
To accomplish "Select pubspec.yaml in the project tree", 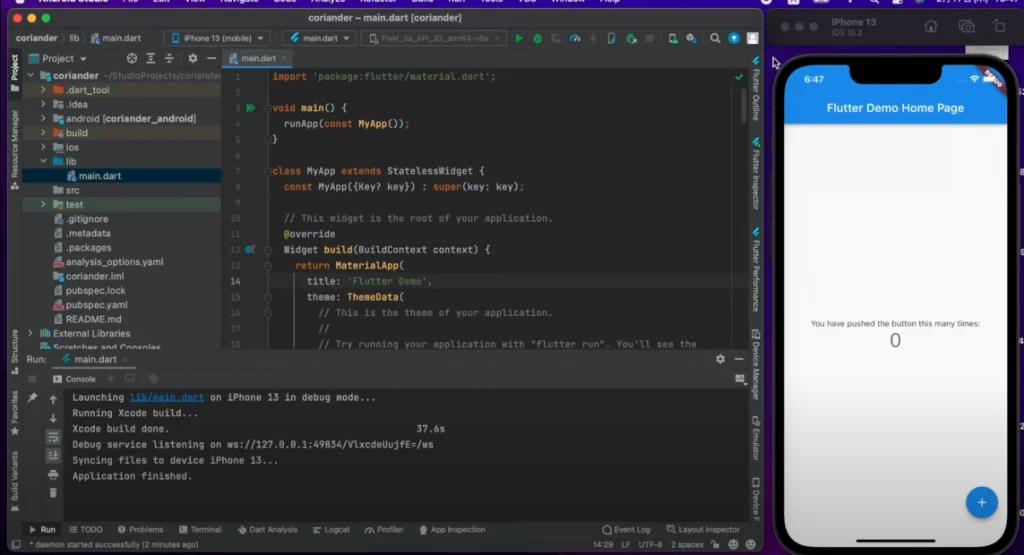I will pyautogui.click(x=96, y=304).
